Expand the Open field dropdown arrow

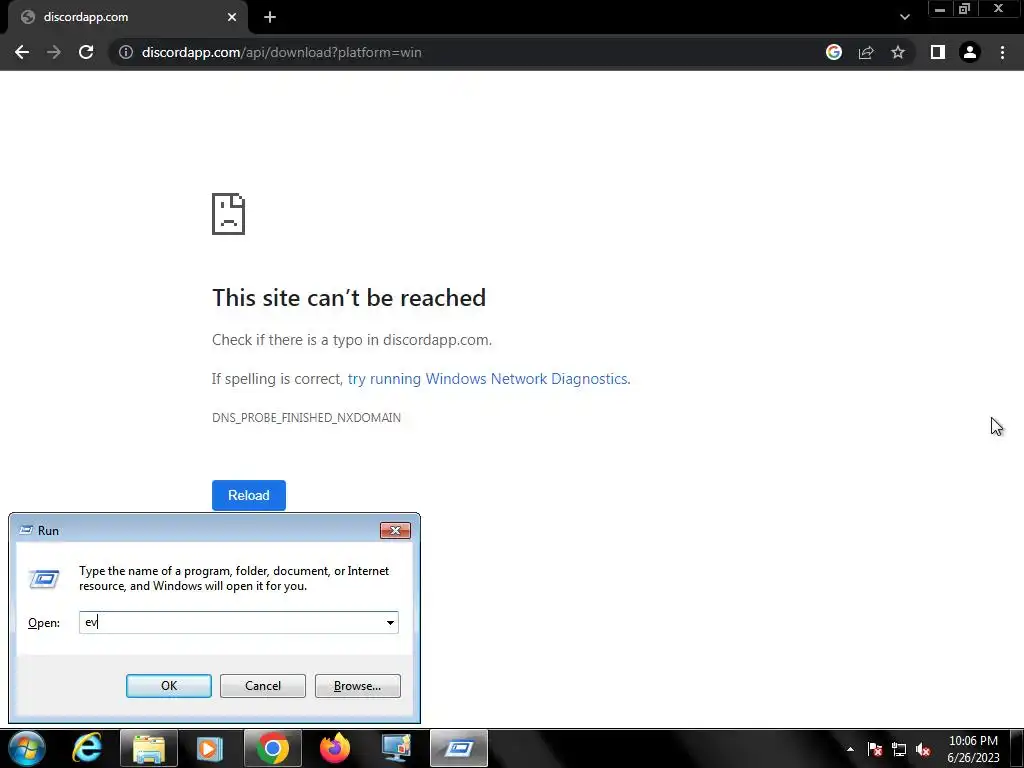pyautogui.click(x=391, y=622)
